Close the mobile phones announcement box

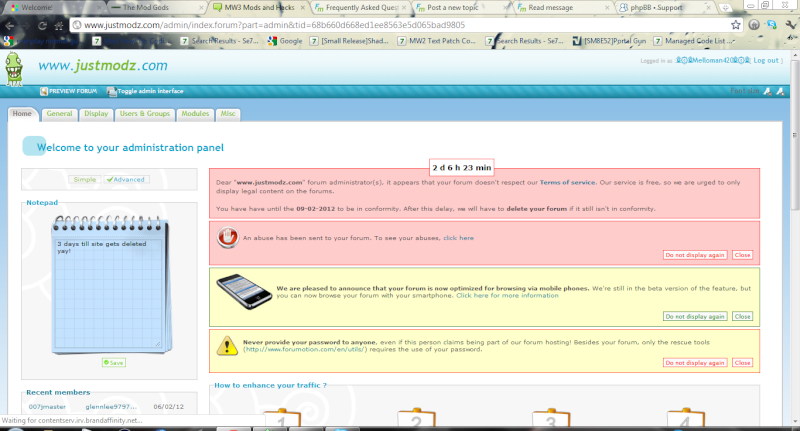pos(742,316)
